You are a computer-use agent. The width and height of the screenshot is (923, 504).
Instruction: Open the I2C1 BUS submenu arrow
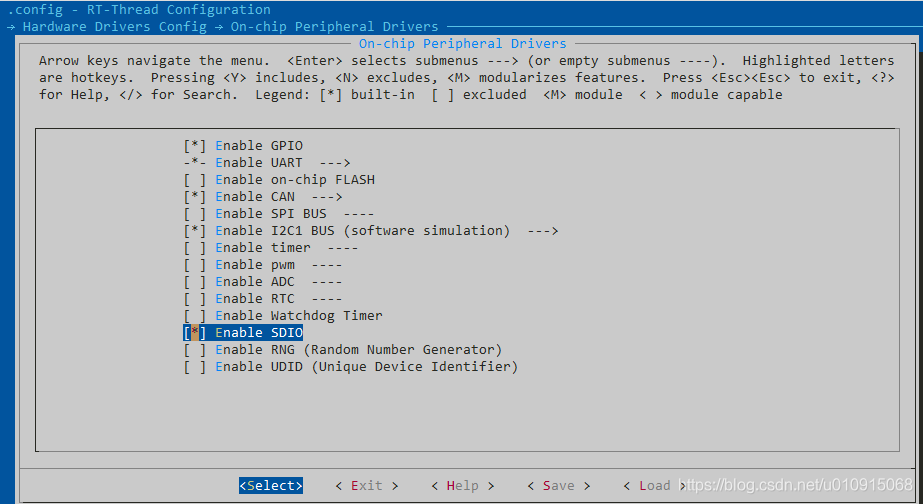(x=543, y=231)
